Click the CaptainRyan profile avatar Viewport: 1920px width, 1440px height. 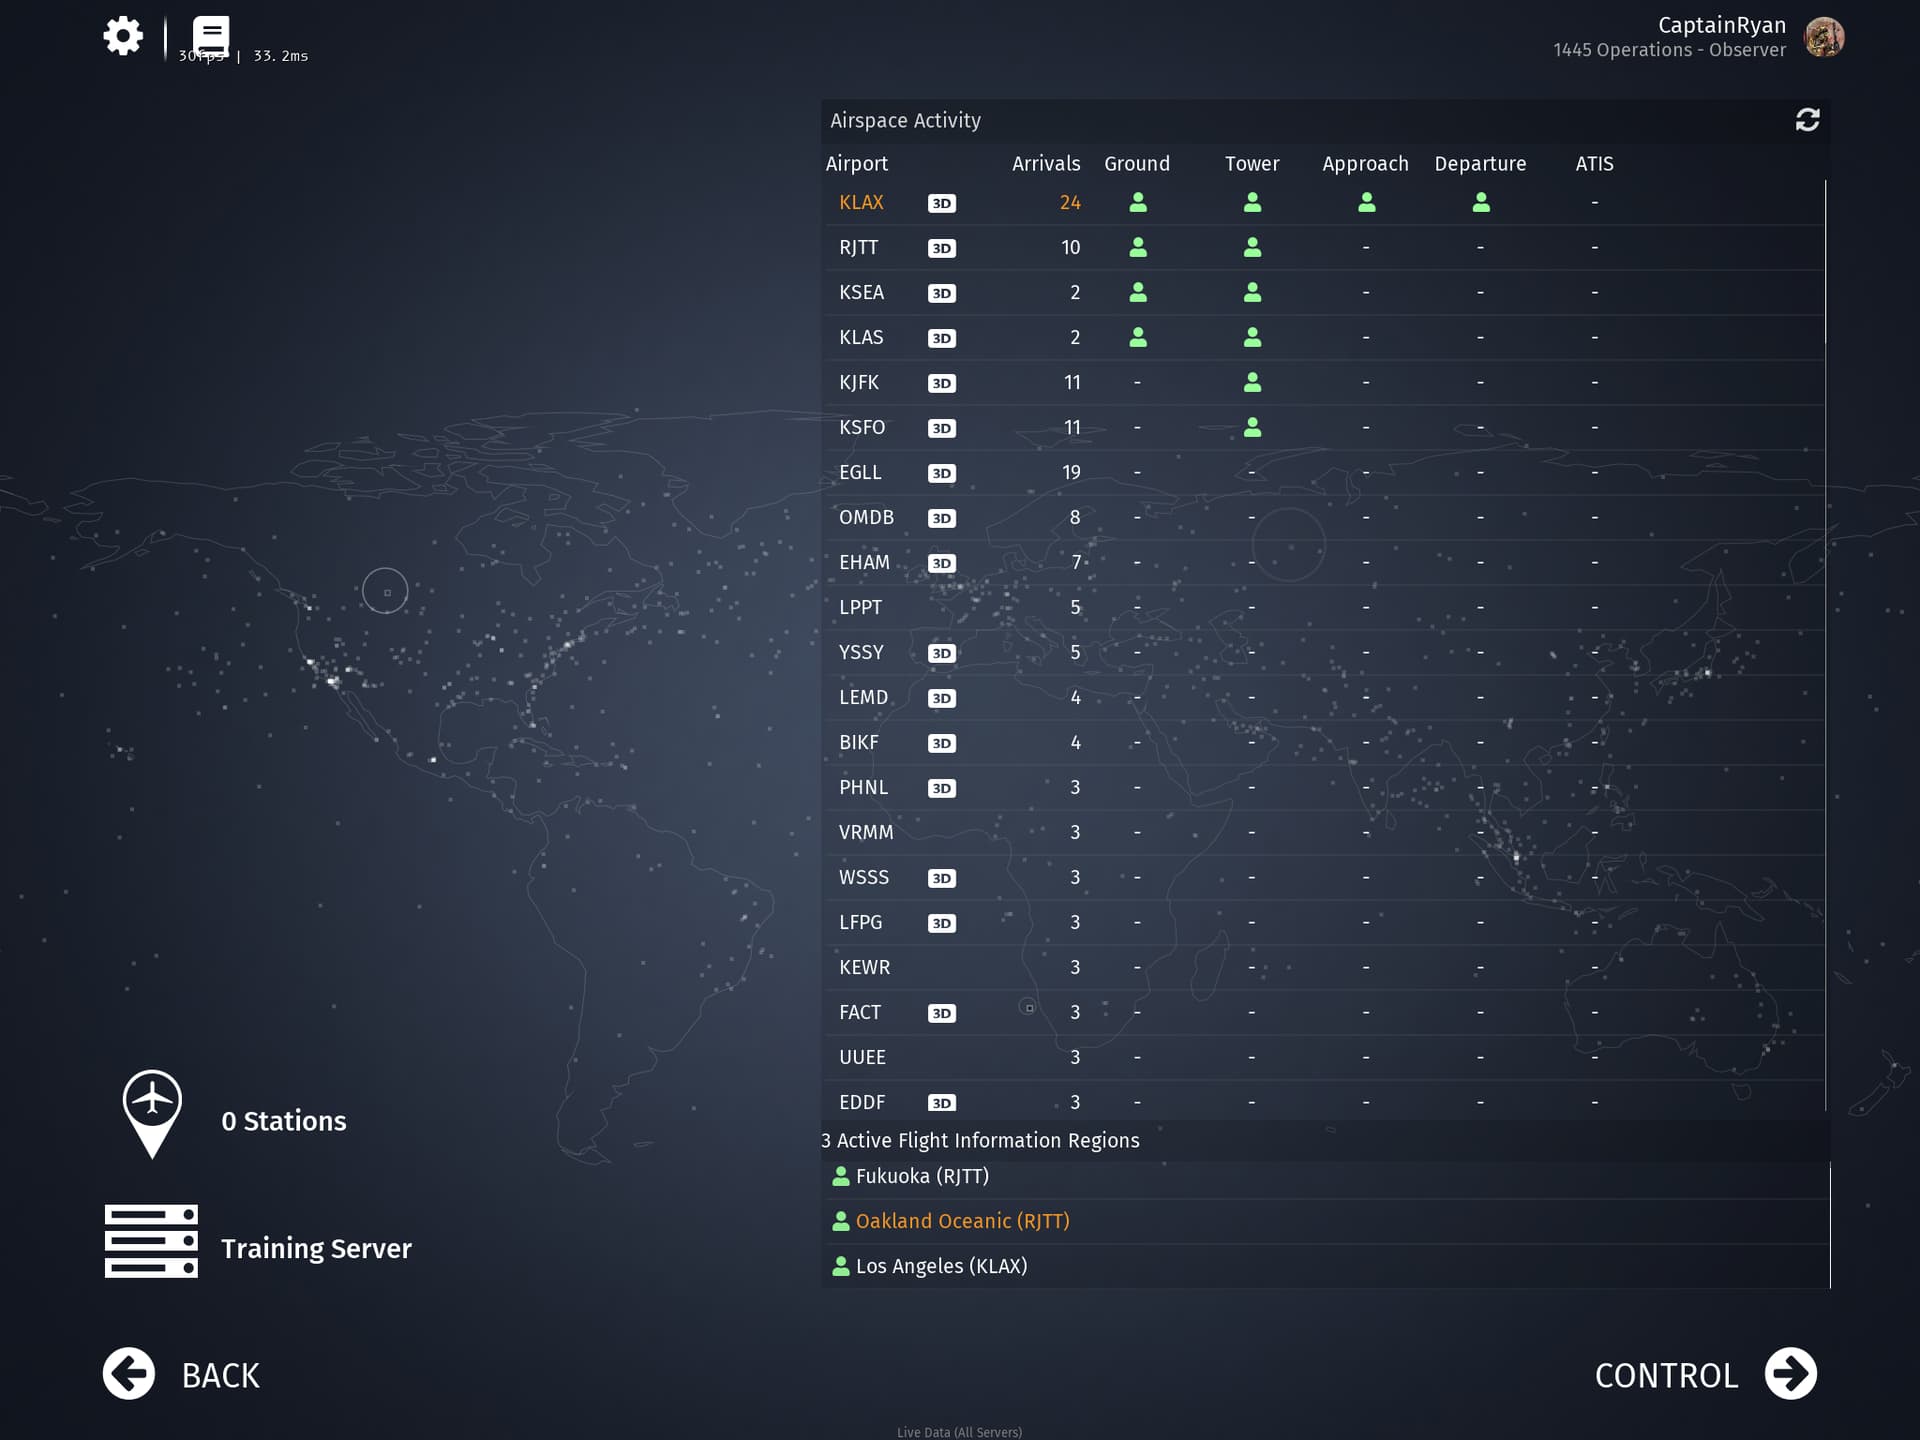(x=1824, y=37)
